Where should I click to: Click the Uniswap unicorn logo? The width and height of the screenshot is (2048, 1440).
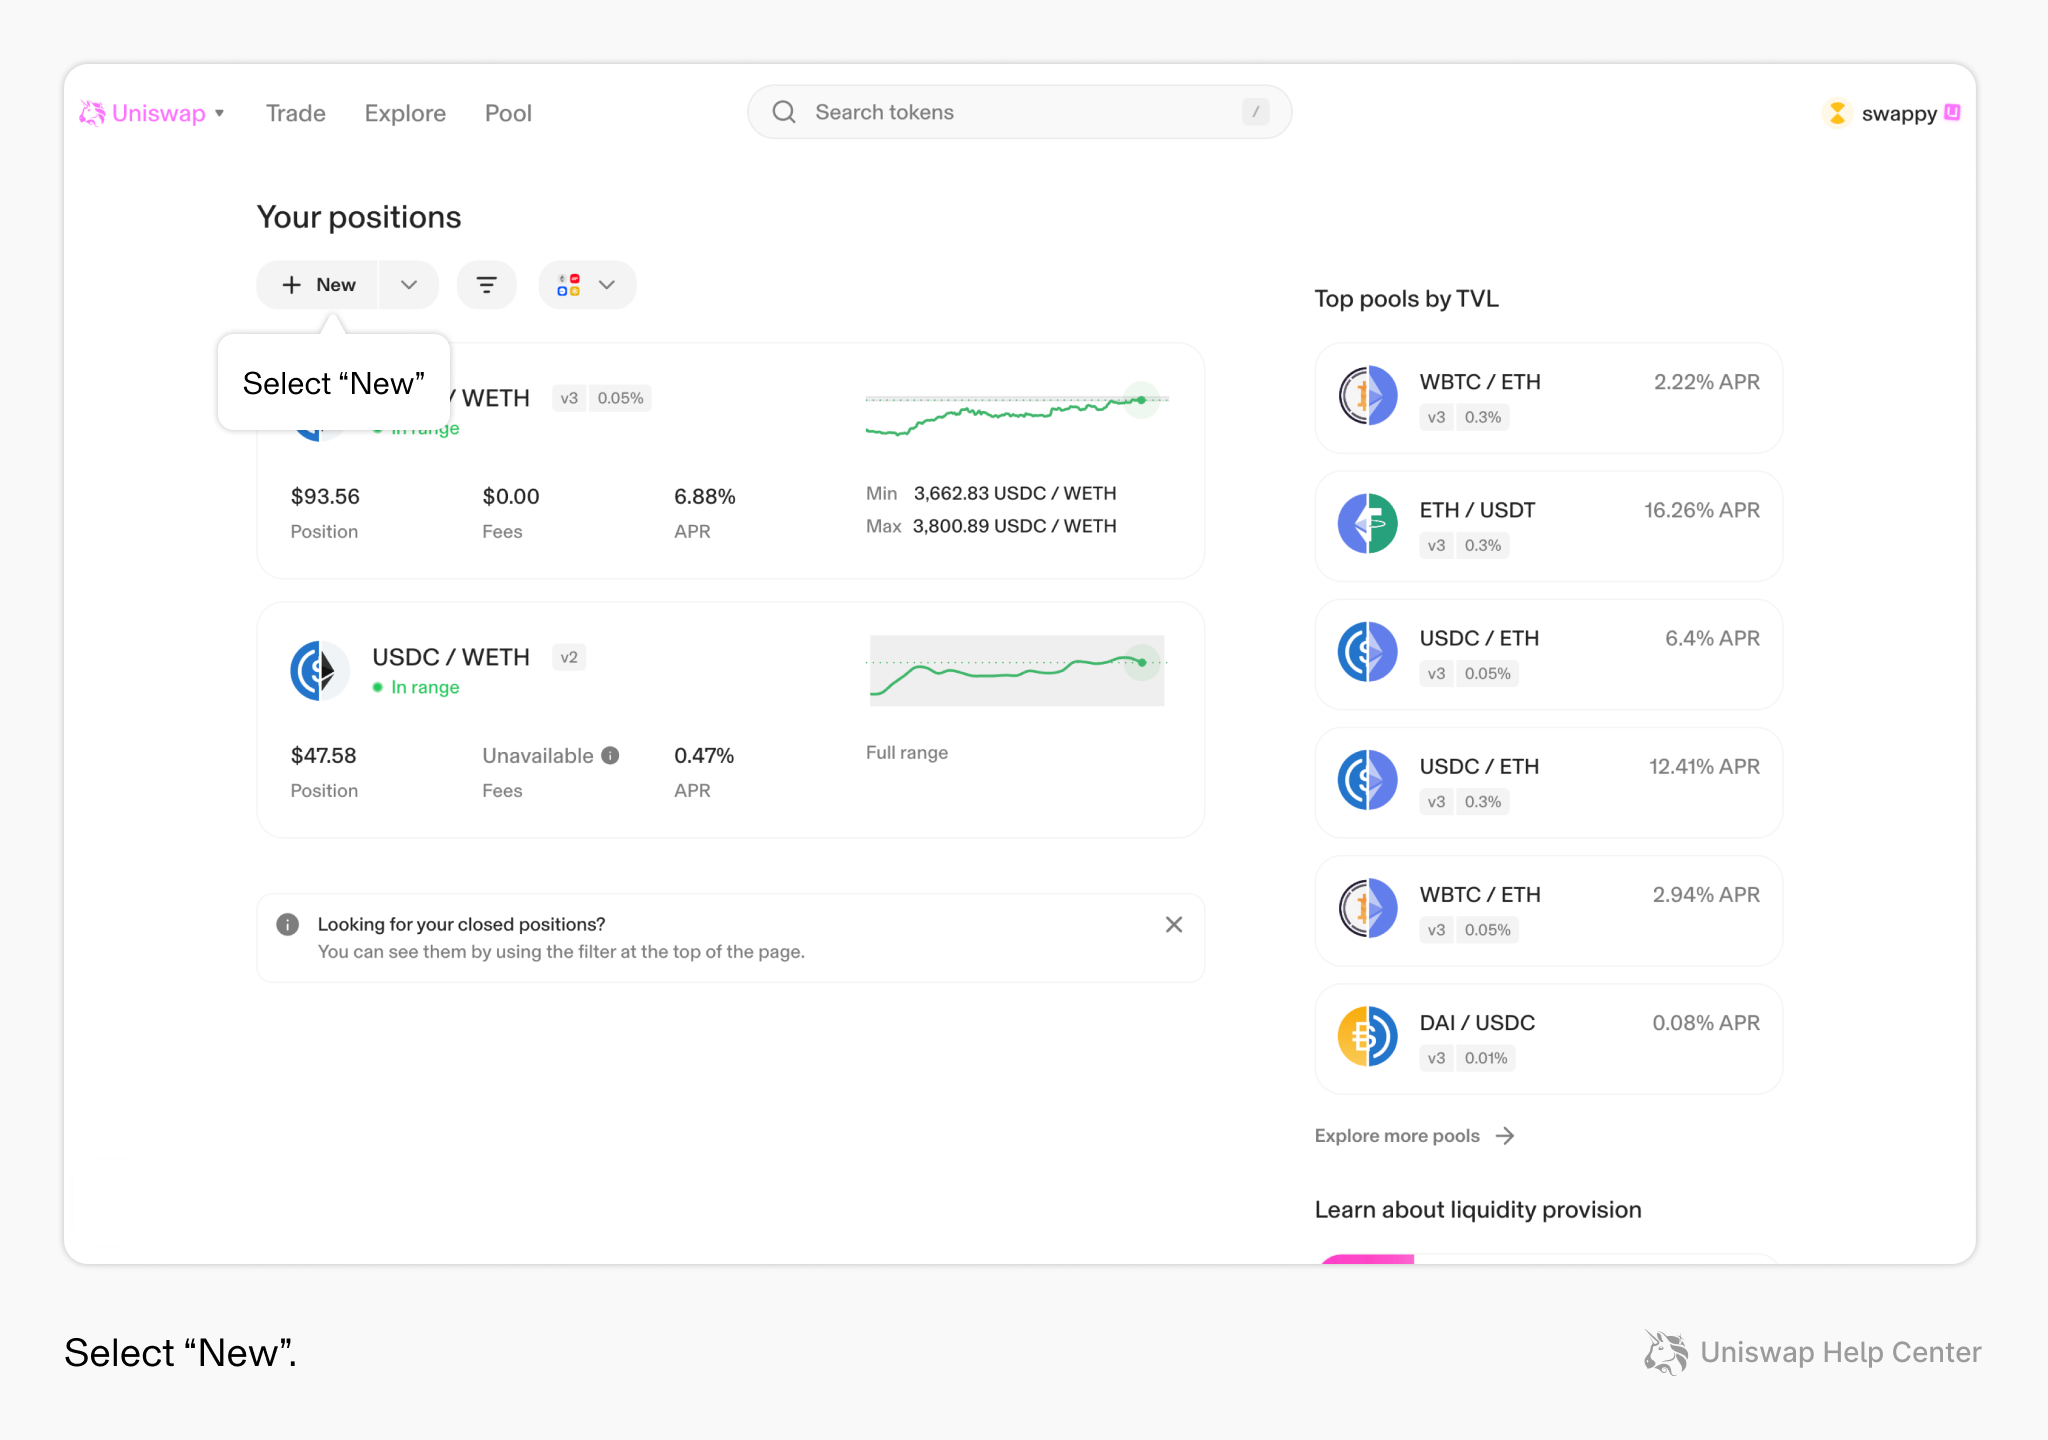[x=92, y=113]
